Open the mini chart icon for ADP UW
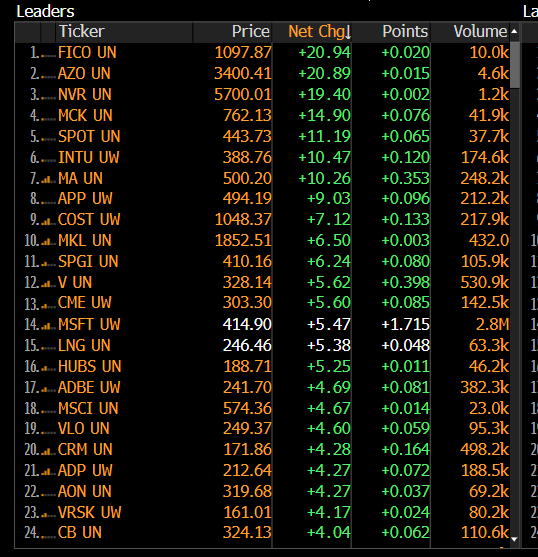 47,472
